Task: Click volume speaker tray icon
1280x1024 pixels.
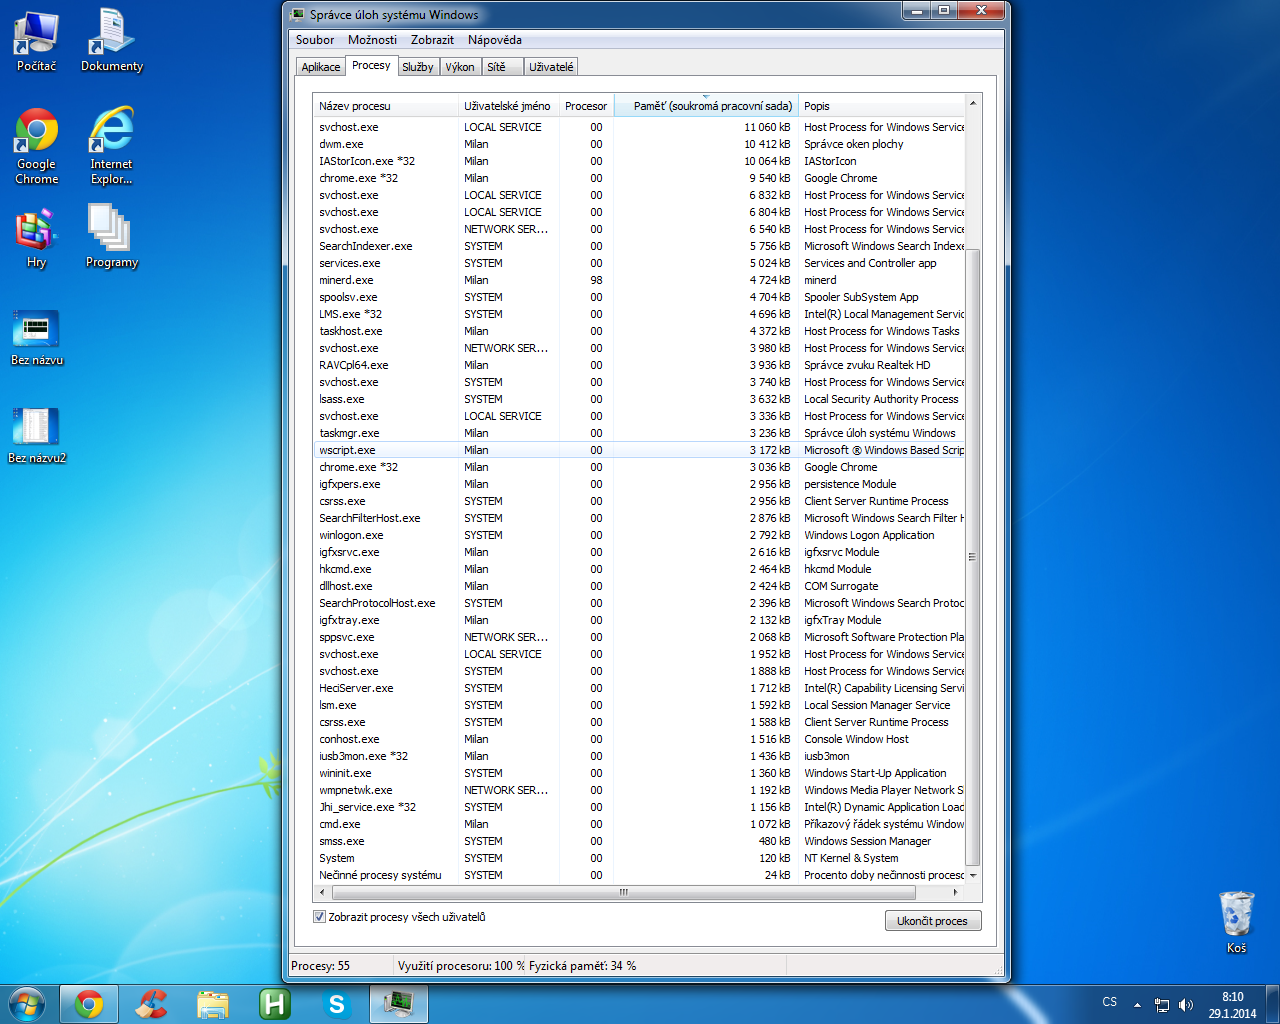Action: [x=1186, y=1005]
